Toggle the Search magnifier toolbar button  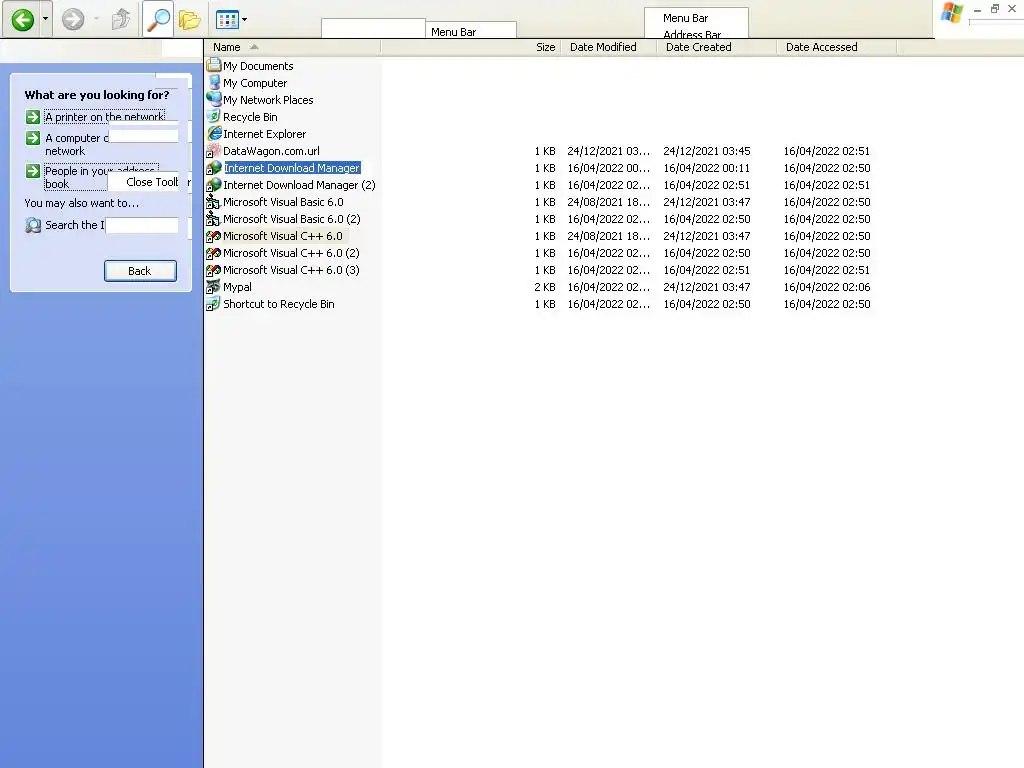point(158,20)
